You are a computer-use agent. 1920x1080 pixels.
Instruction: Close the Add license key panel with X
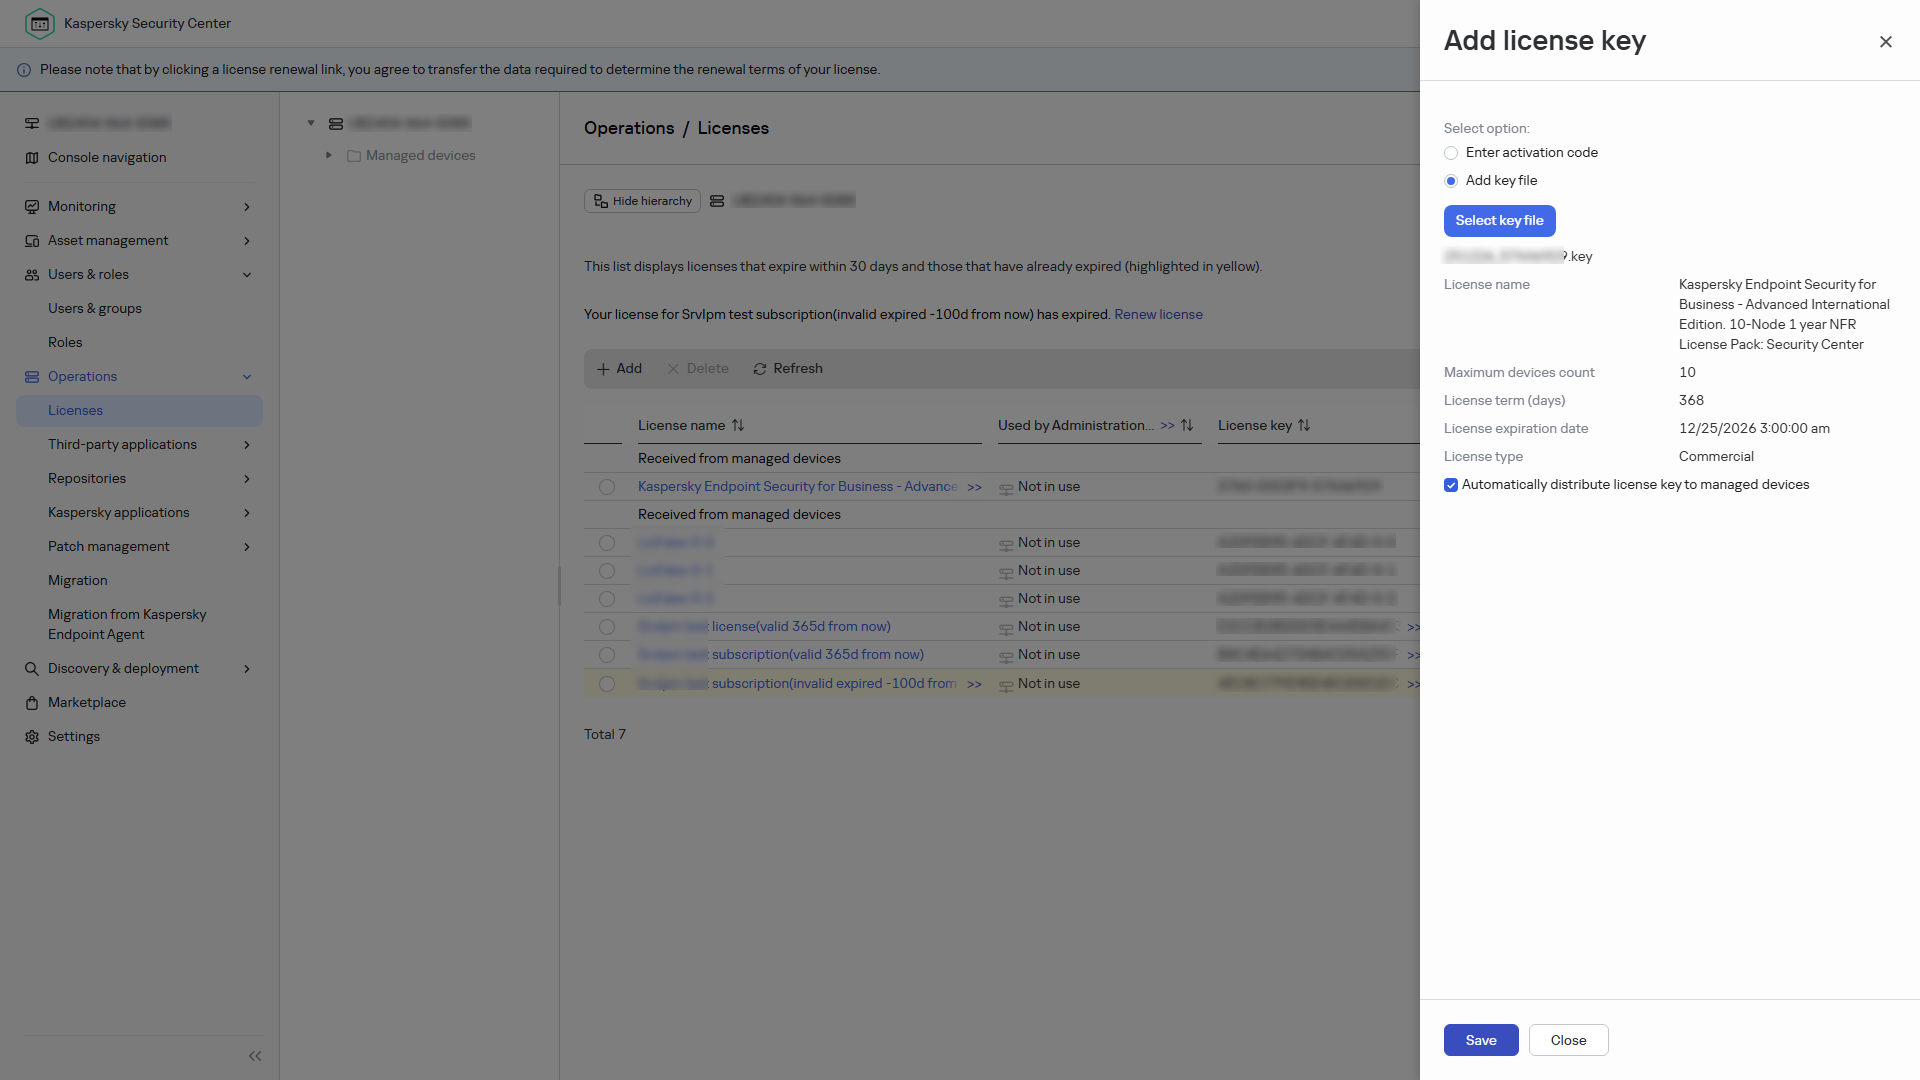[1886, 42]
